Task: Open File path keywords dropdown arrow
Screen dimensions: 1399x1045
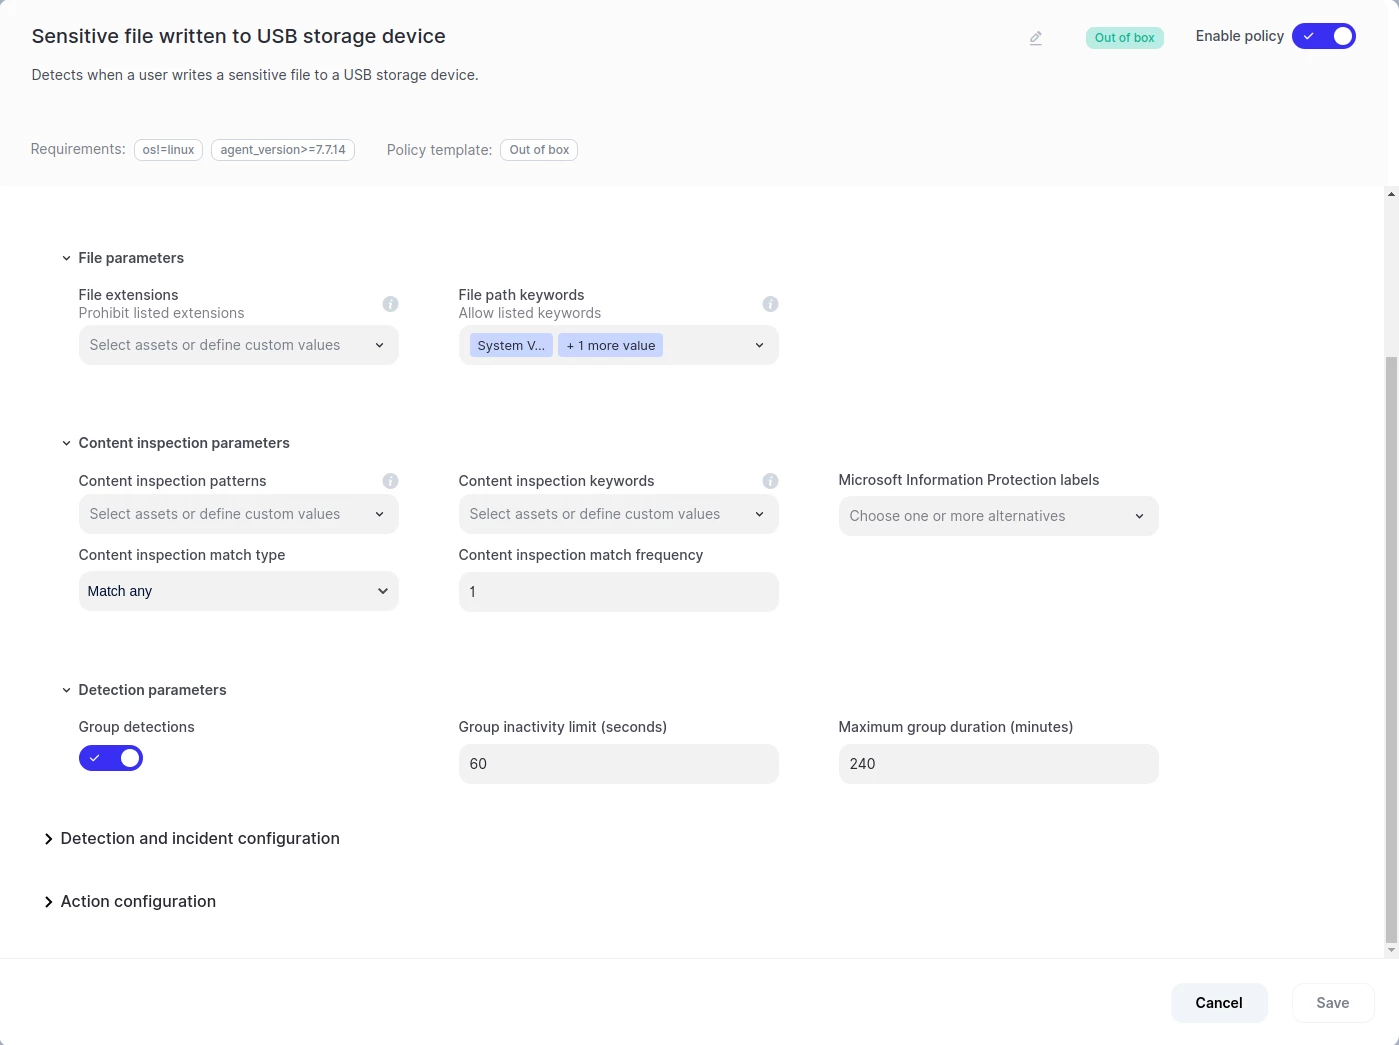Action: [x=759, y=346]
